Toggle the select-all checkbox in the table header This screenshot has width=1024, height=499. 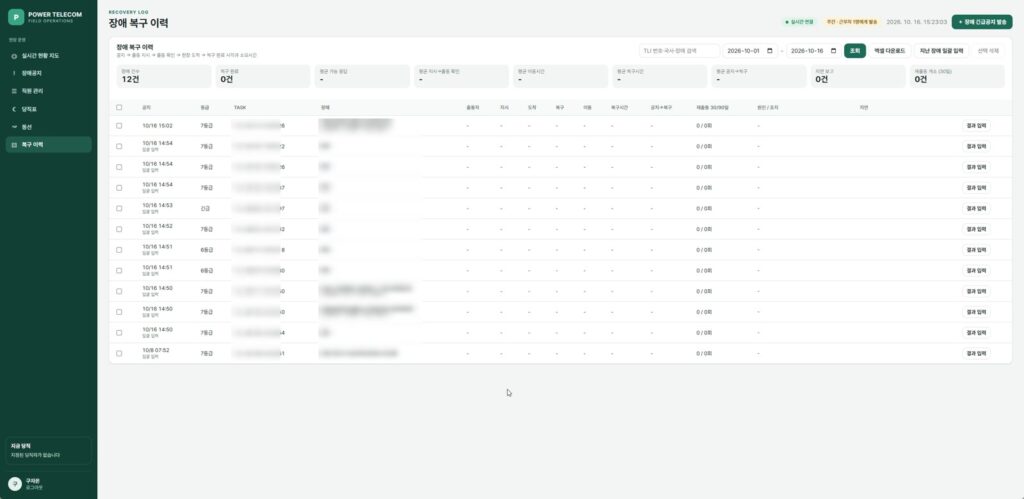pyautogui.click(x=119, y=107)
